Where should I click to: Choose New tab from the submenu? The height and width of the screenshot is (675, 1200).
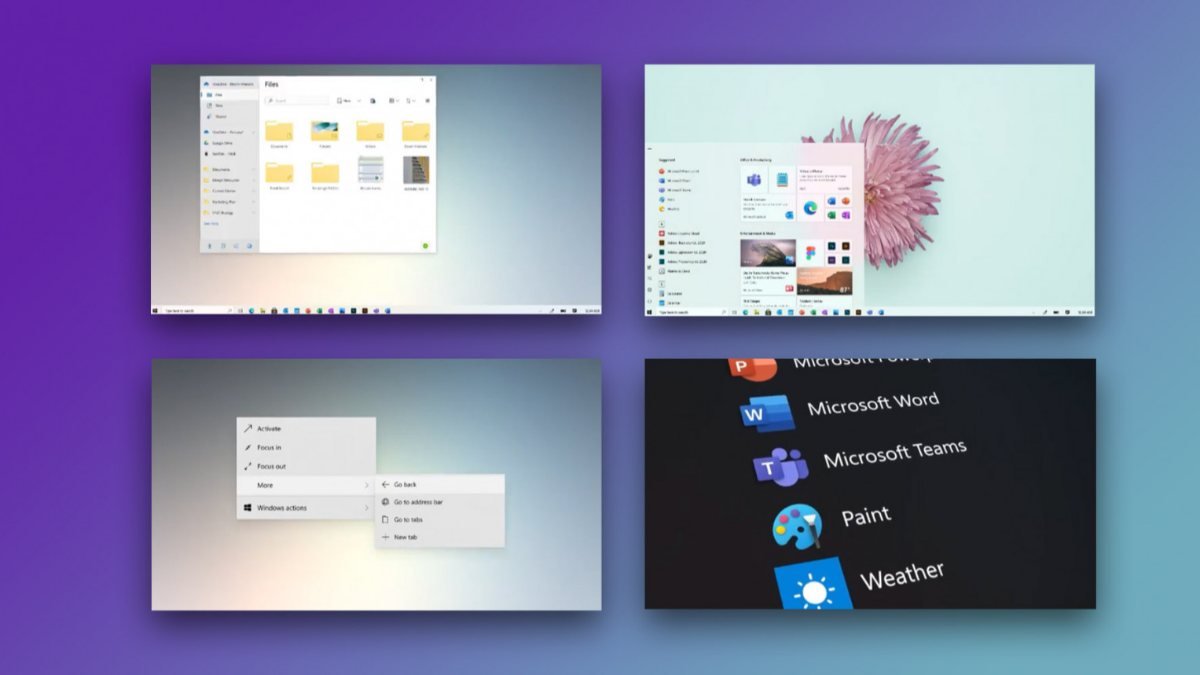(408, 537)
